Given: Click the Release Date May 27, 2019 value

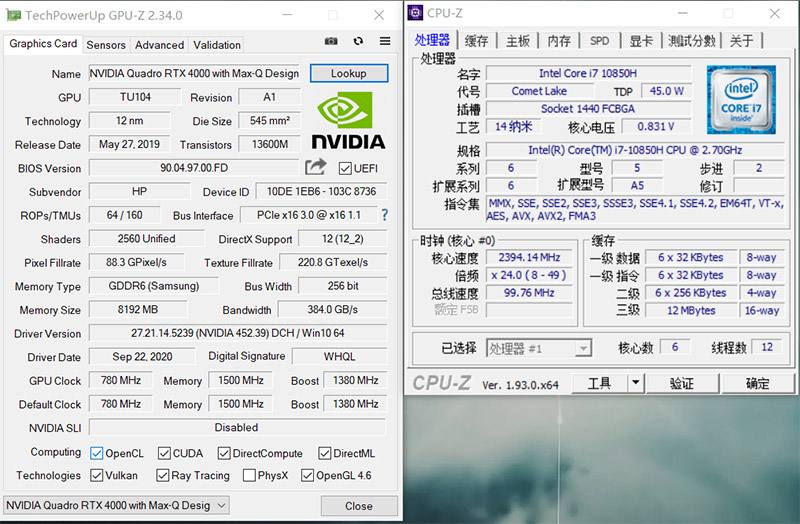Looking at the screenshot, I should [129, 144].
